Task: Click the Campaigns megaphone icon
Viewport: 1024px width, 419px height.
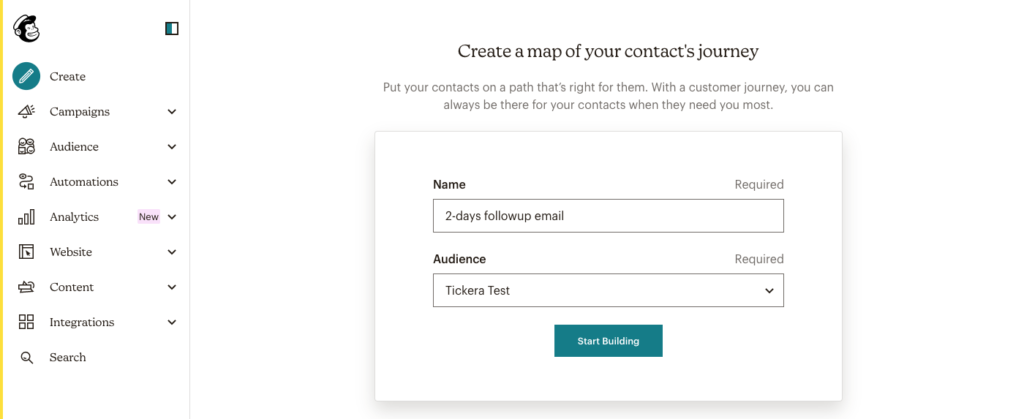Action: click(26, 112)
